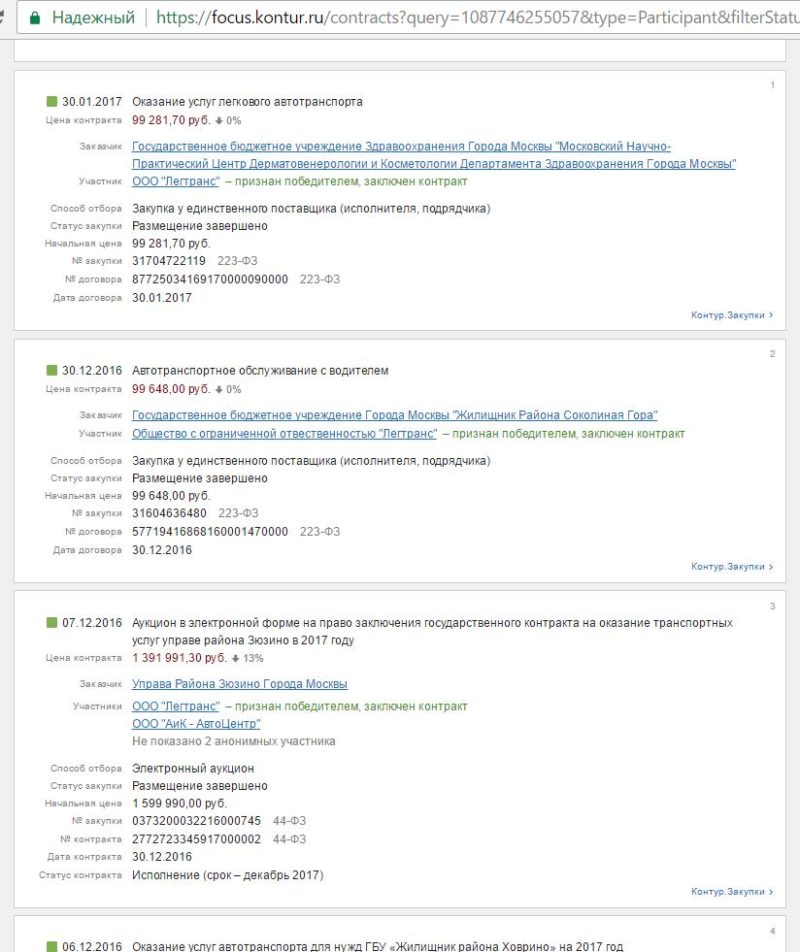Click the green padlock icon in address bar
The width and height of the screenshot is (800, 952).
35,18
